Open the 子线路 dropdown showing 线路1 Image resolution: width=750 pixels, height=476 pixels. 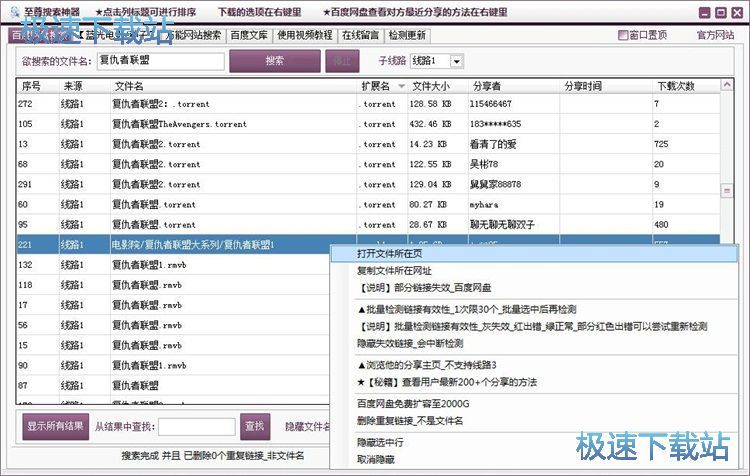pos(436,61)
